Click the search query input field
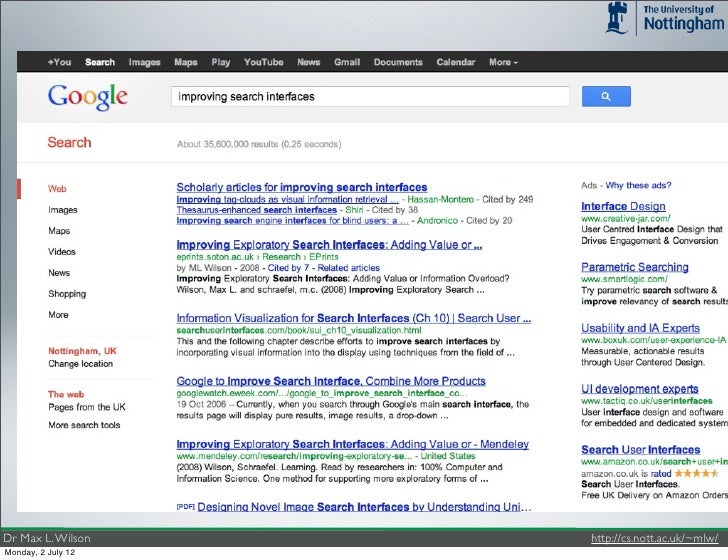Image resolution: width=728 pixels, height=560 pixels. tap(370, 97)
